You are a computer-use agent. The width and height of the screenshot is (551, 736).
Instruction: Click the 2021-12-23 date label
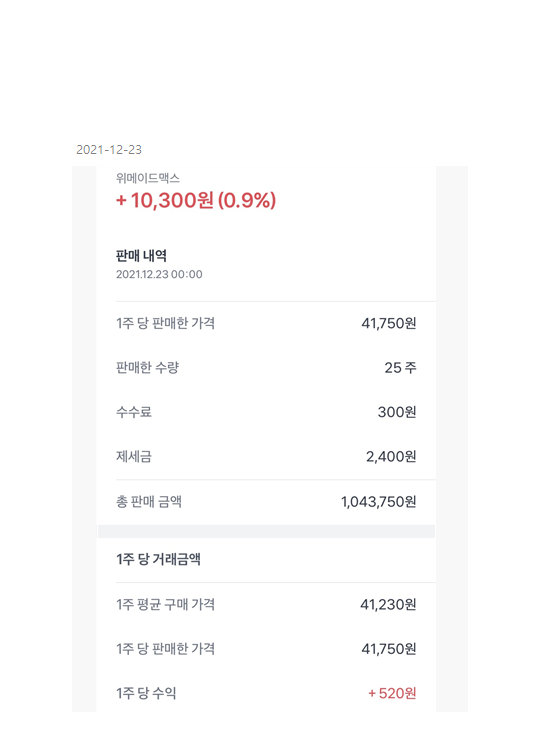pos(109,150)
